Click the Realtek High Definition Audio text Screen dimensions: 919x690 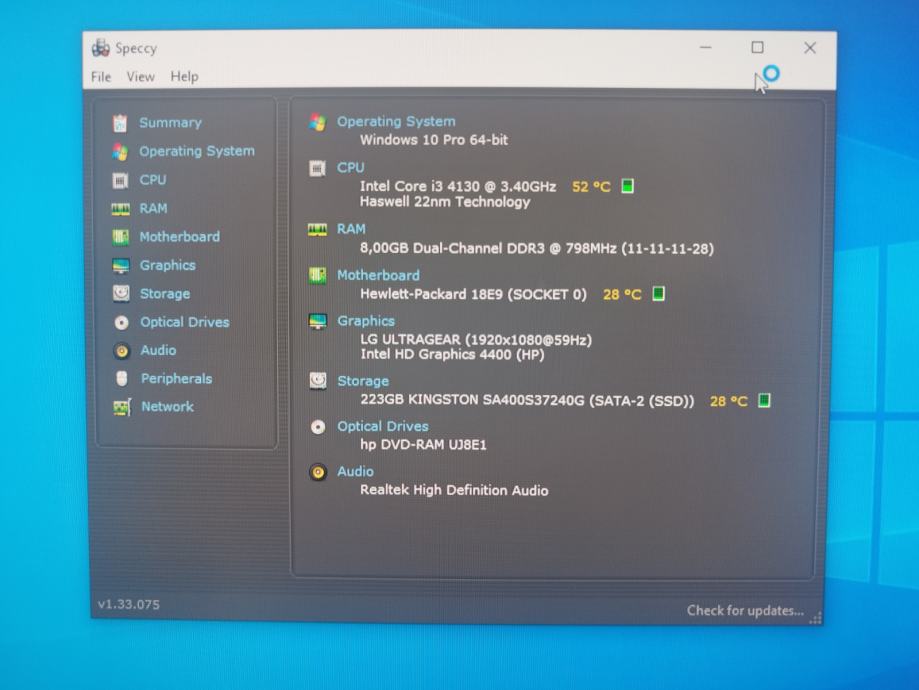tap(454, 490)
